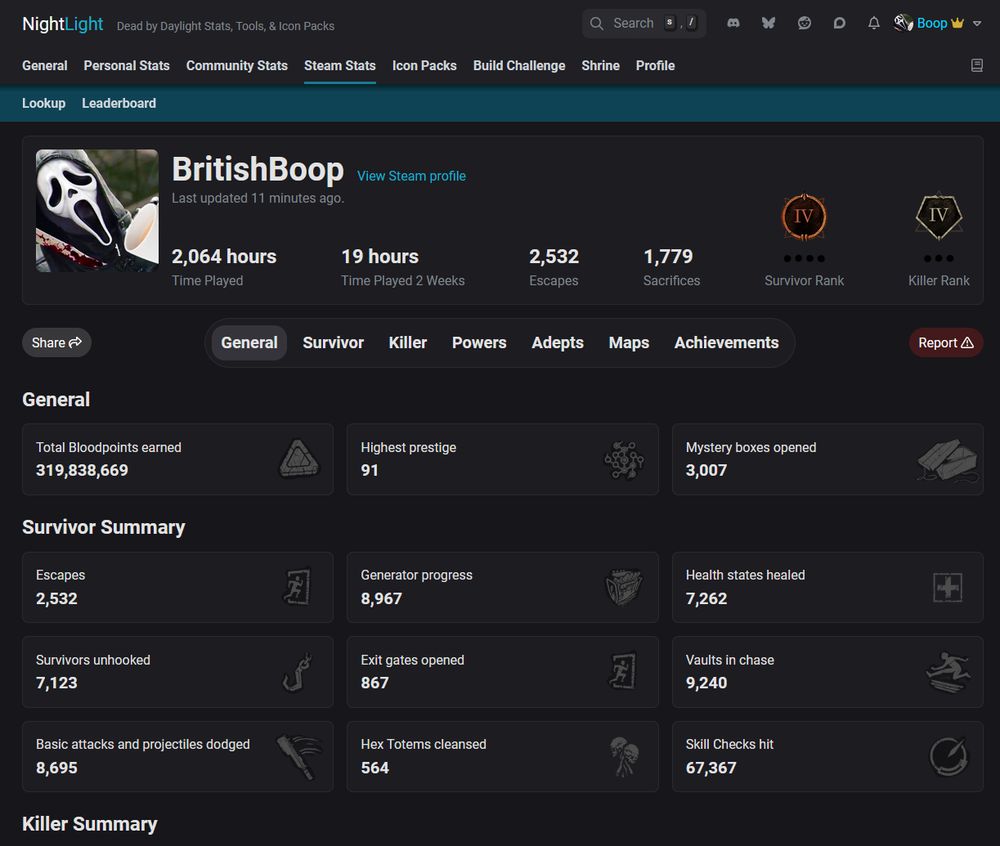Open the Achievements tab

click(x=727, y=342)
